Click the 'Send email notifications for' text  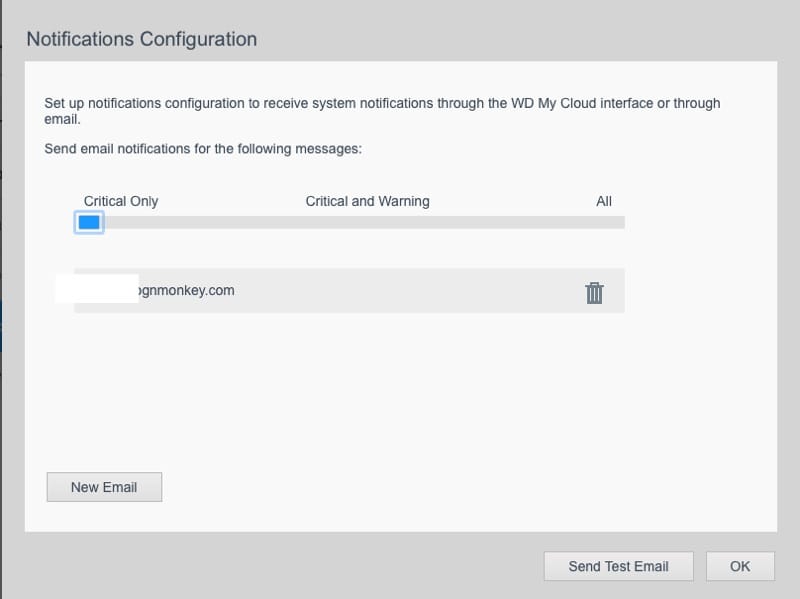coord(203,149)
